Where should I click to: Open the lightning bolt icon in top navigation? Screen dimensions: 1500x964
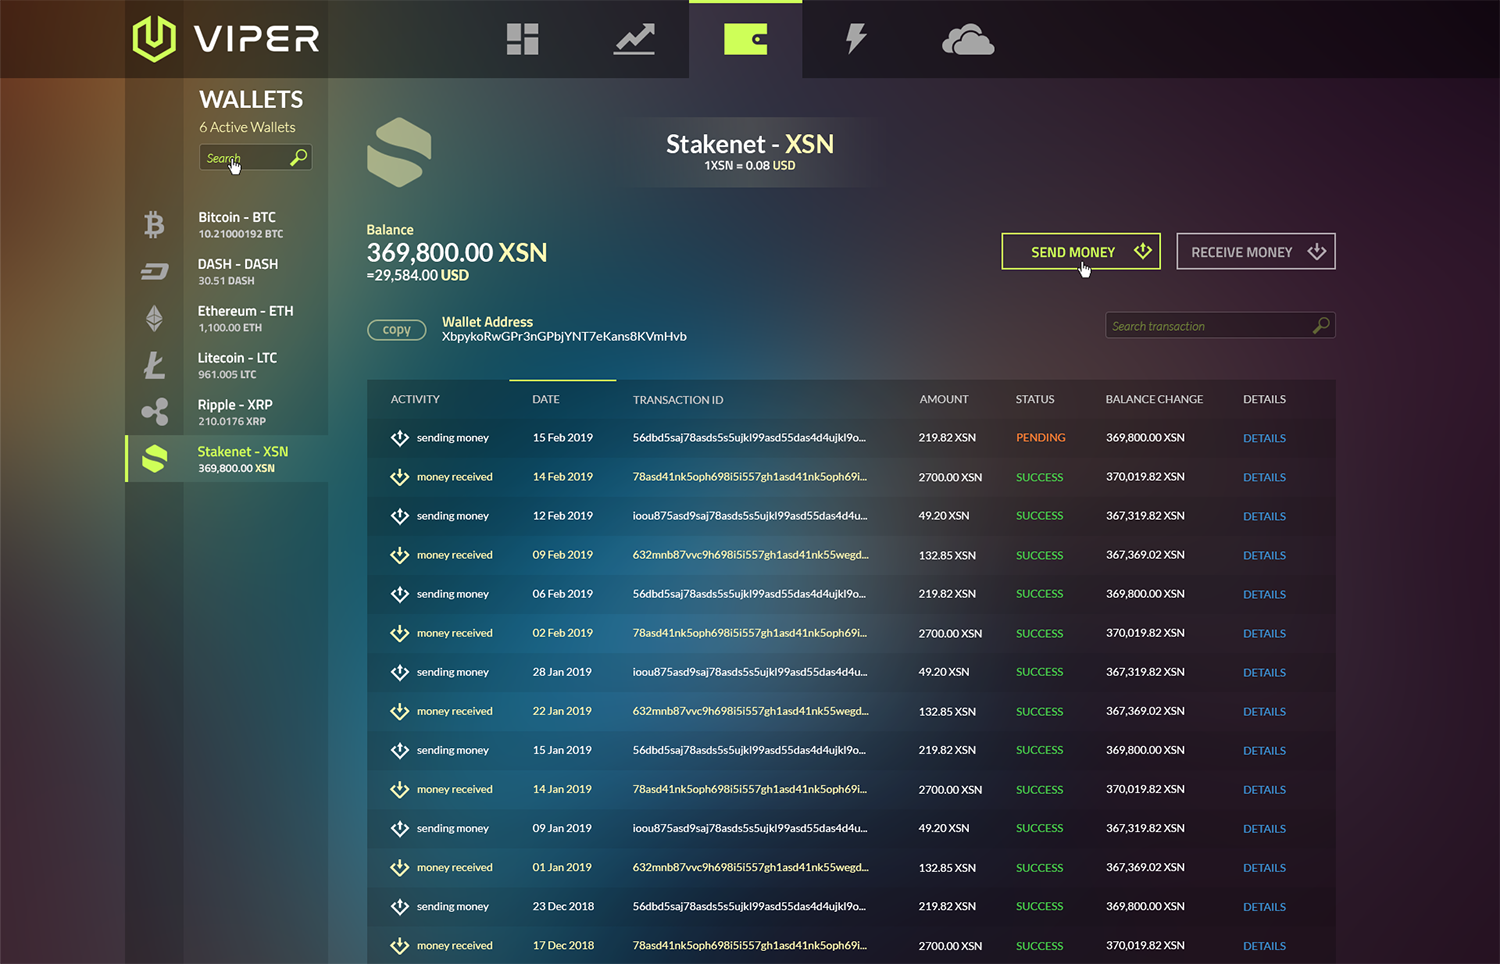coord(856,39)
